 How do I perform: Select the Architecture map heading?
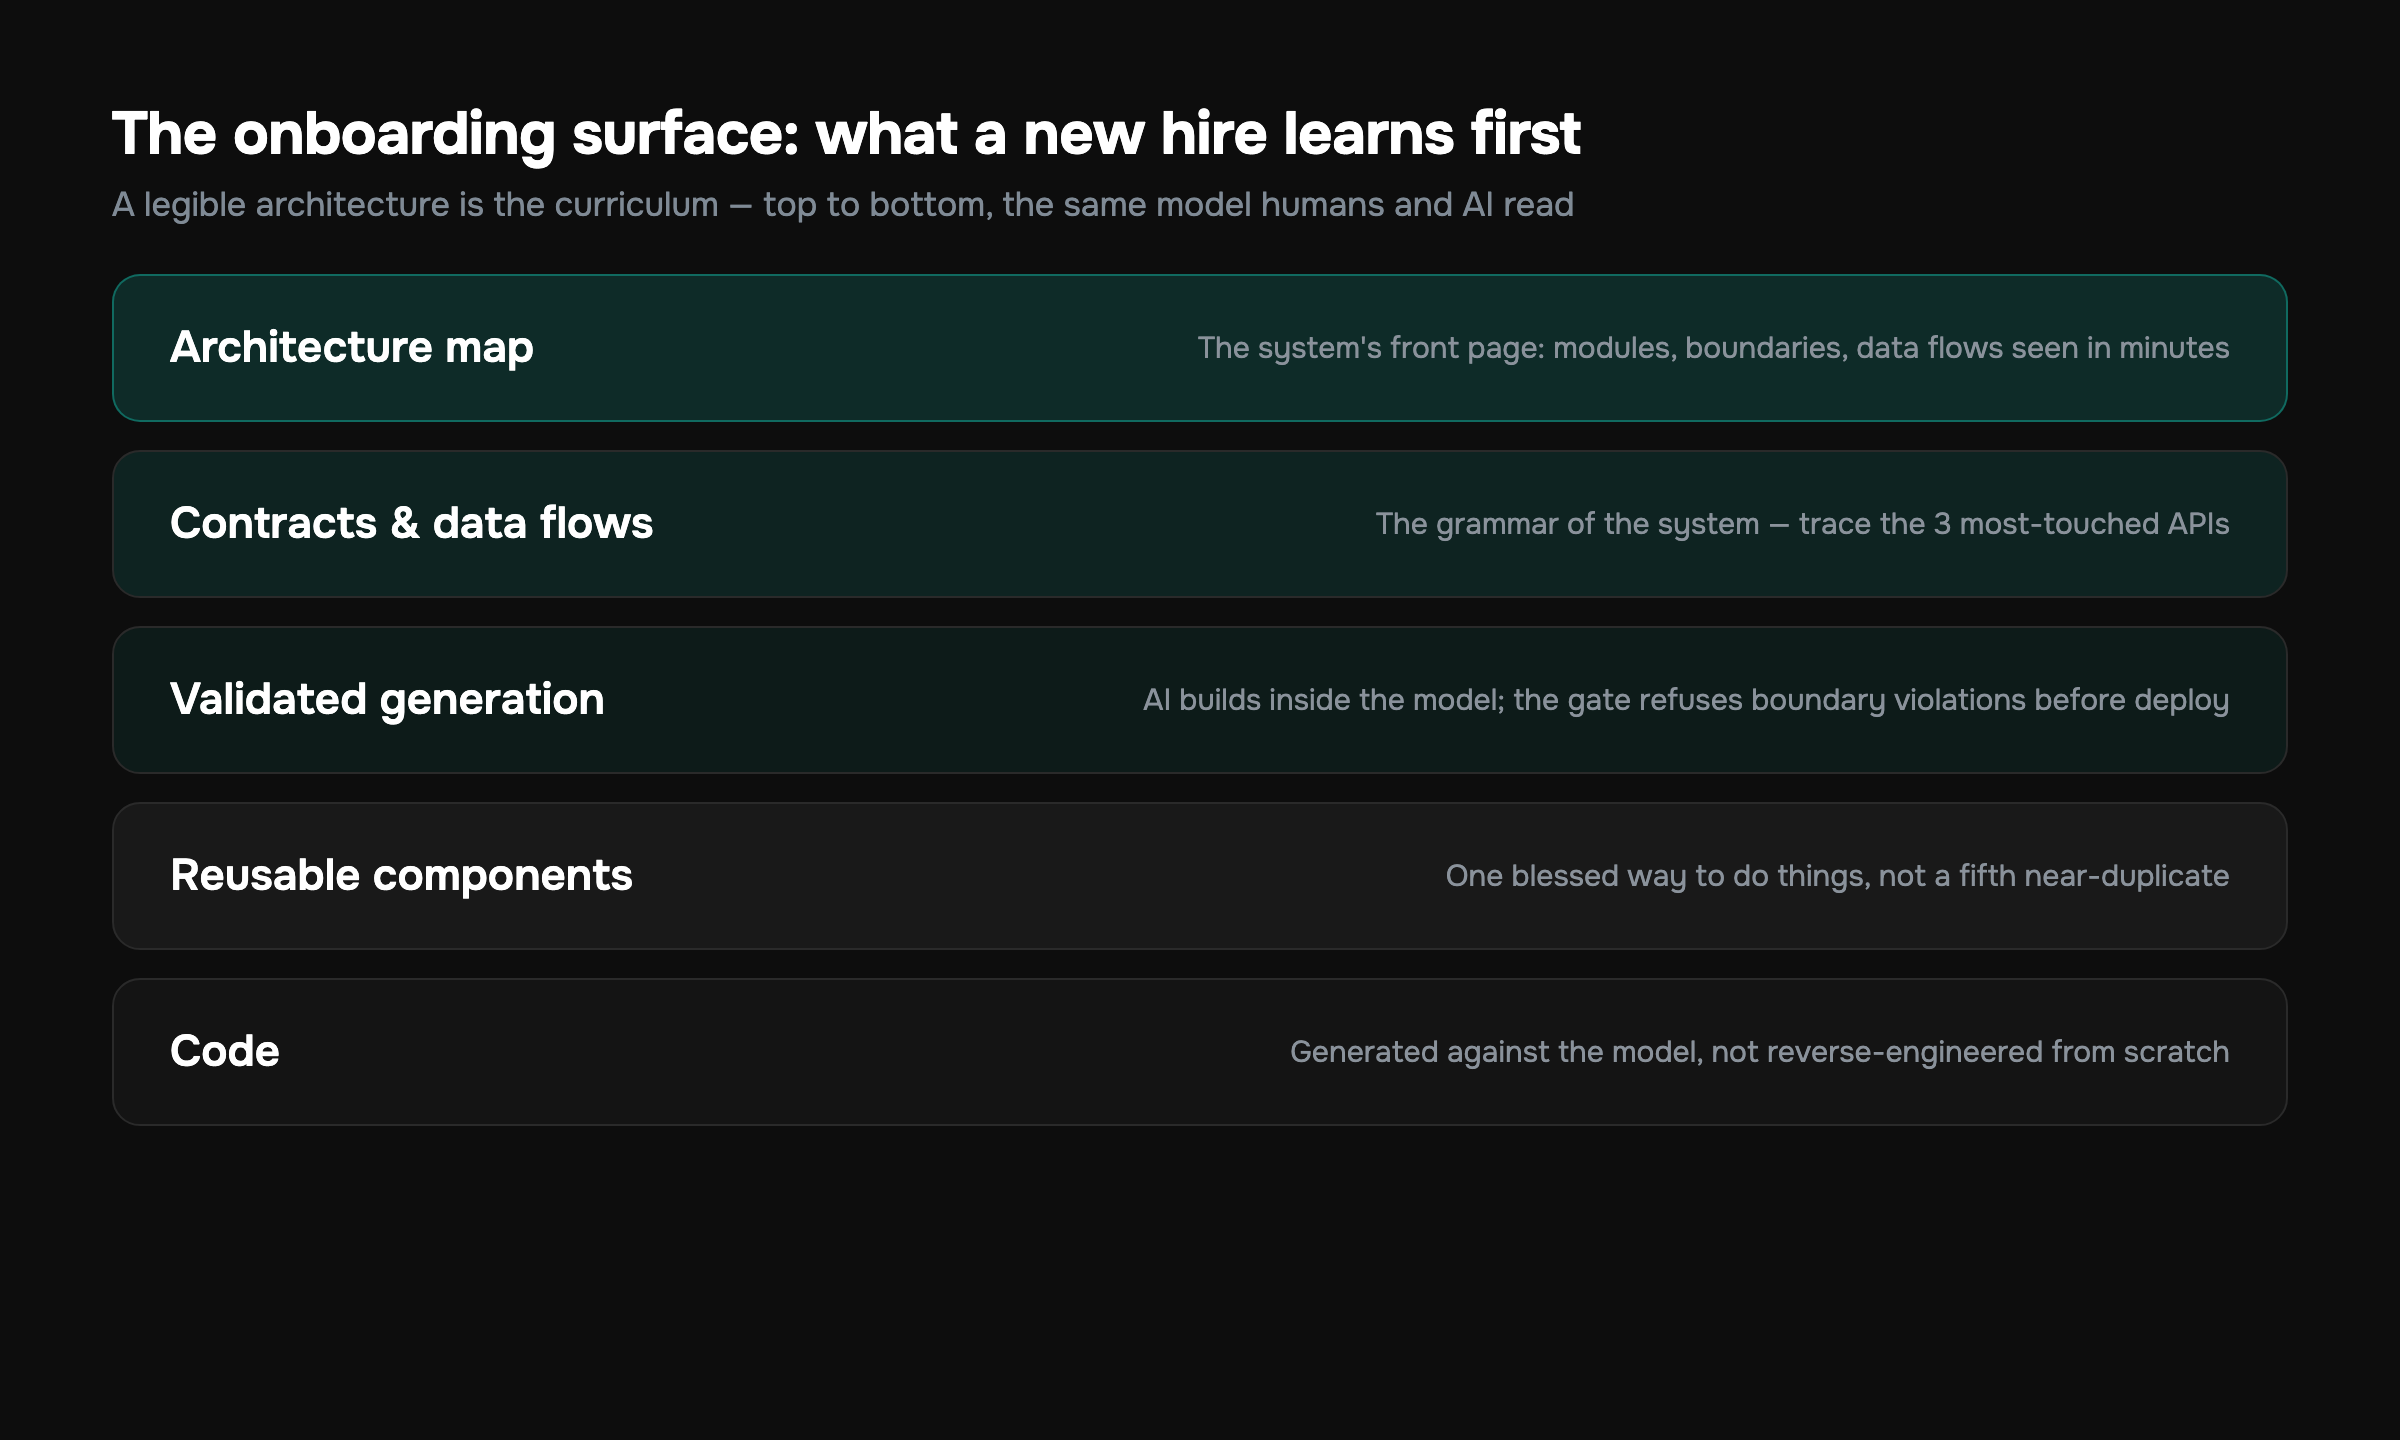pos(352,348)
